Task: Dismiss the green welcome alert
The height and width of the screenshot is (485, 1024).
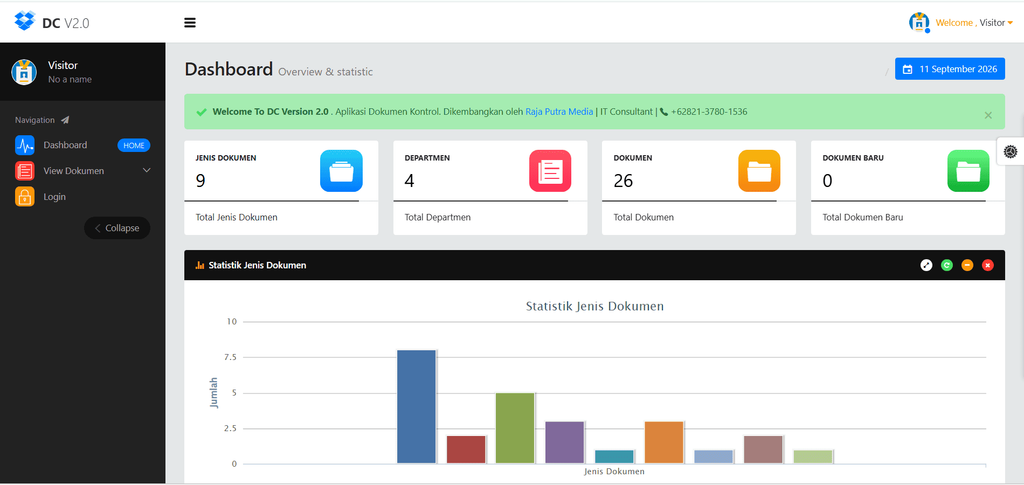Action: [x=988, y=115]
